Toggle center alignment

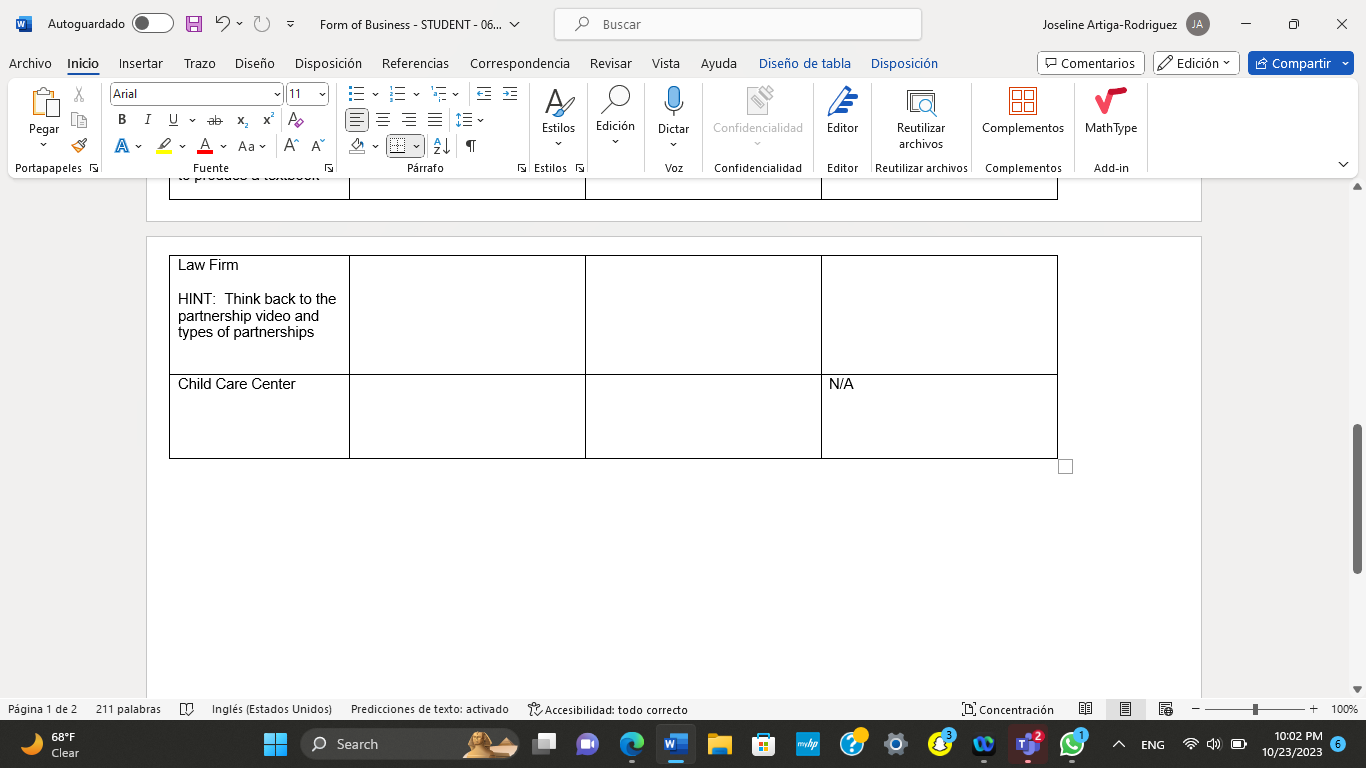pyautogui.click(x=383, y=120)
